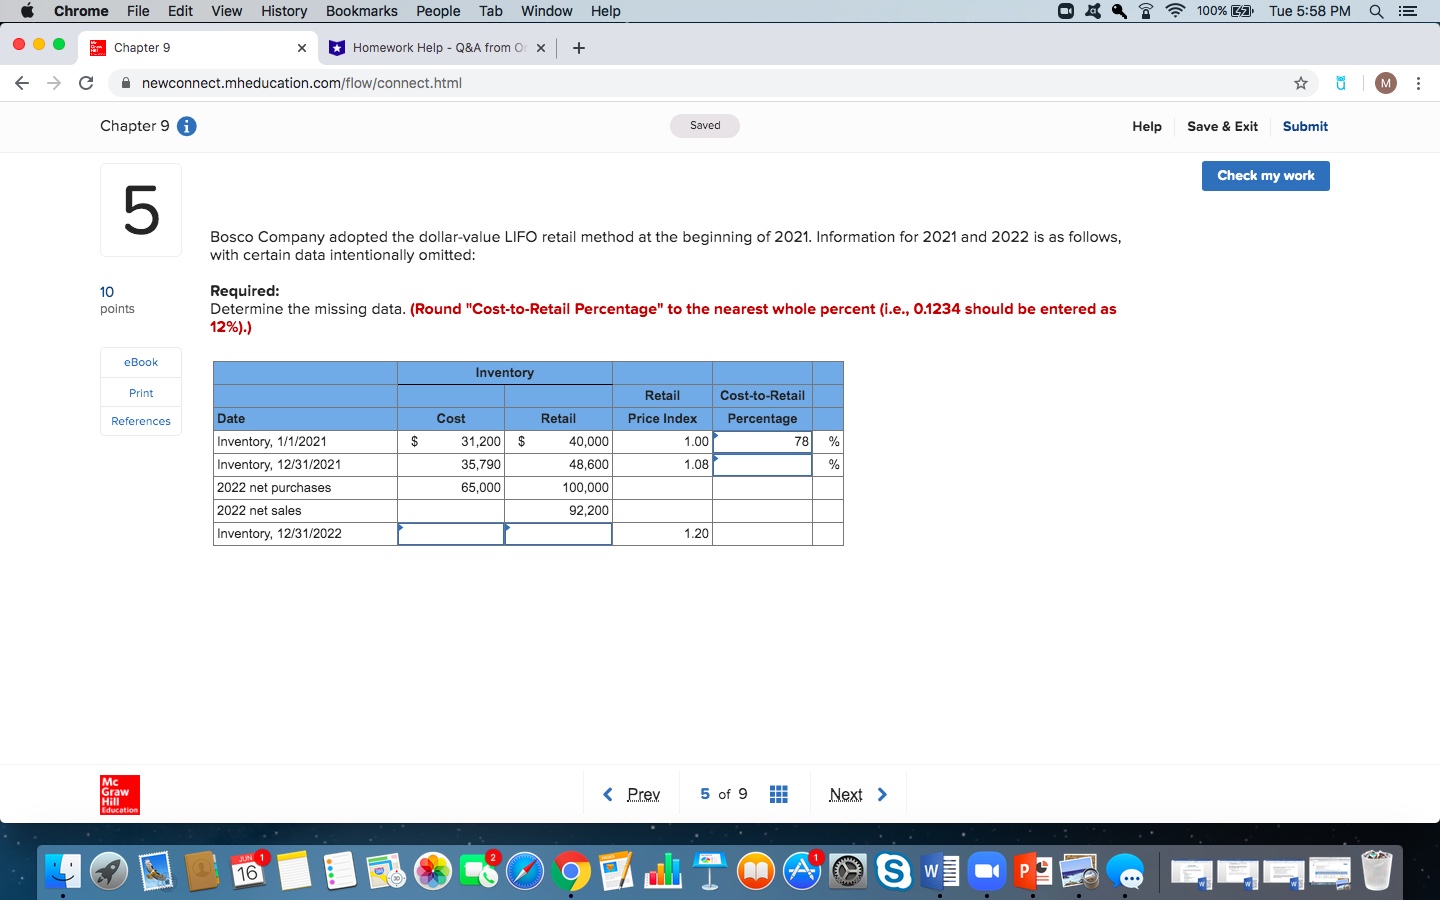The height and width of the screenshot is (900, 1440).
Task: Click the bookmark star in the address bar
Action: pyautogui.click(x=1301, y=83)
